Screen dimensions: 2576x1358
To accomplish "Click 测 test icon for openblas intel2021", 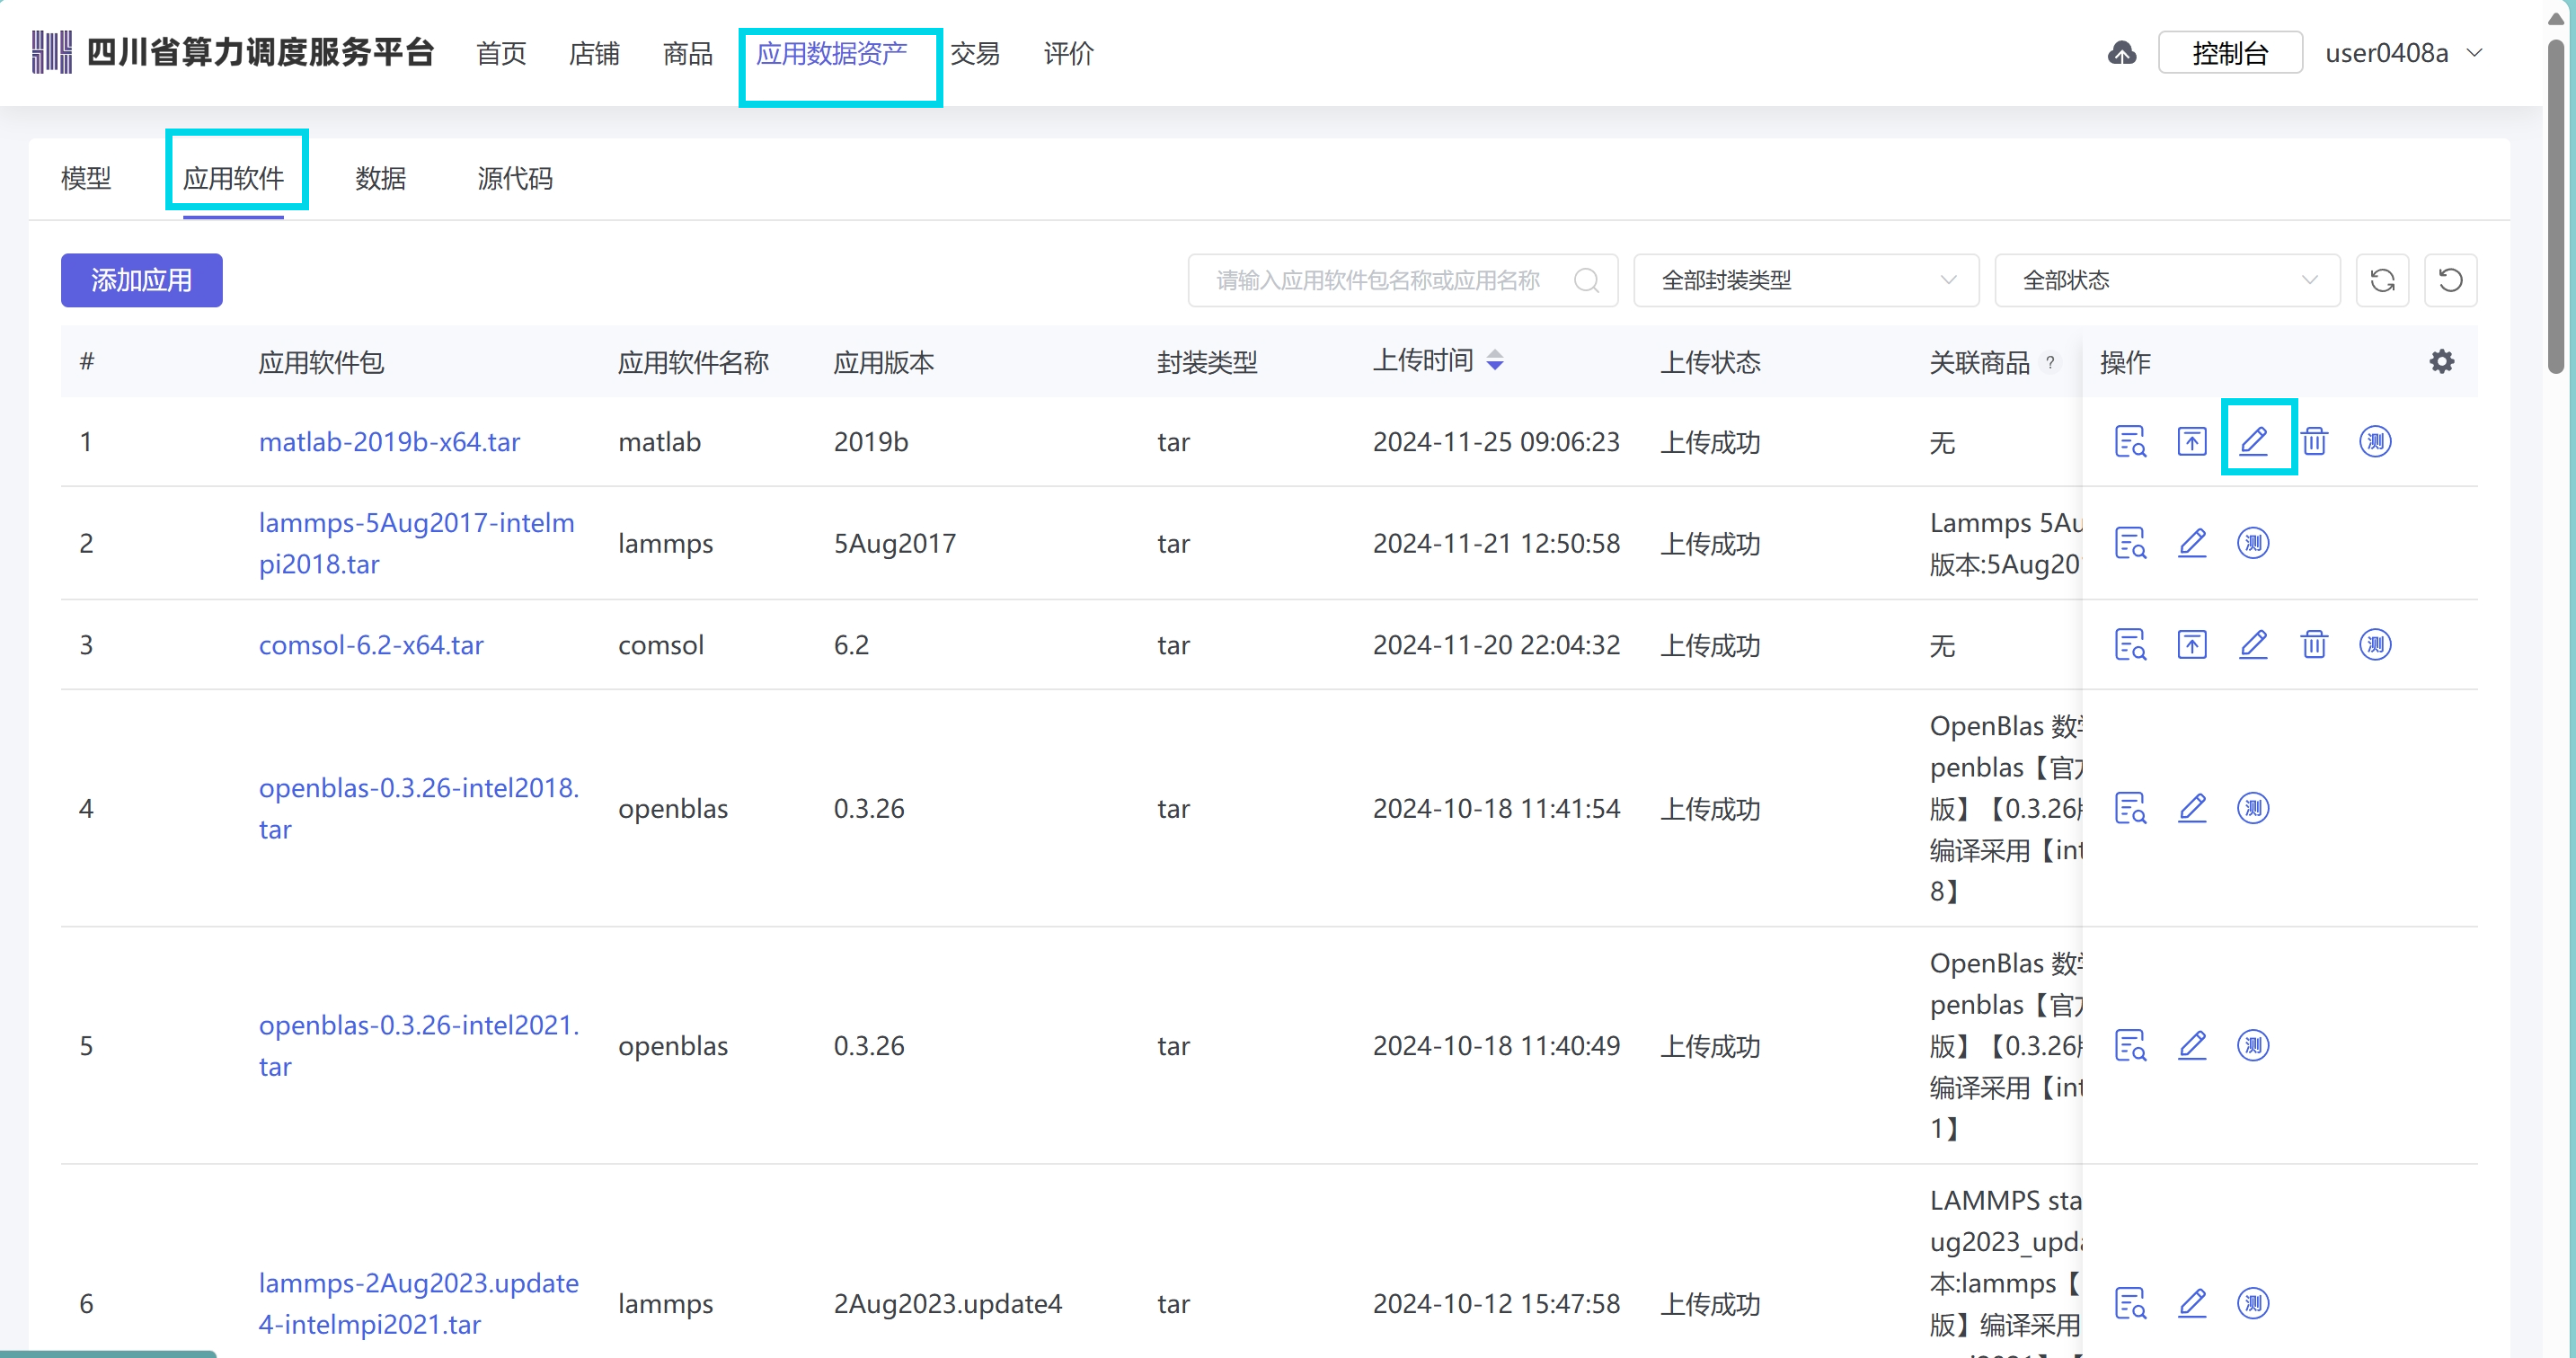I will pyautogui.click(x=2253, y=1045).
